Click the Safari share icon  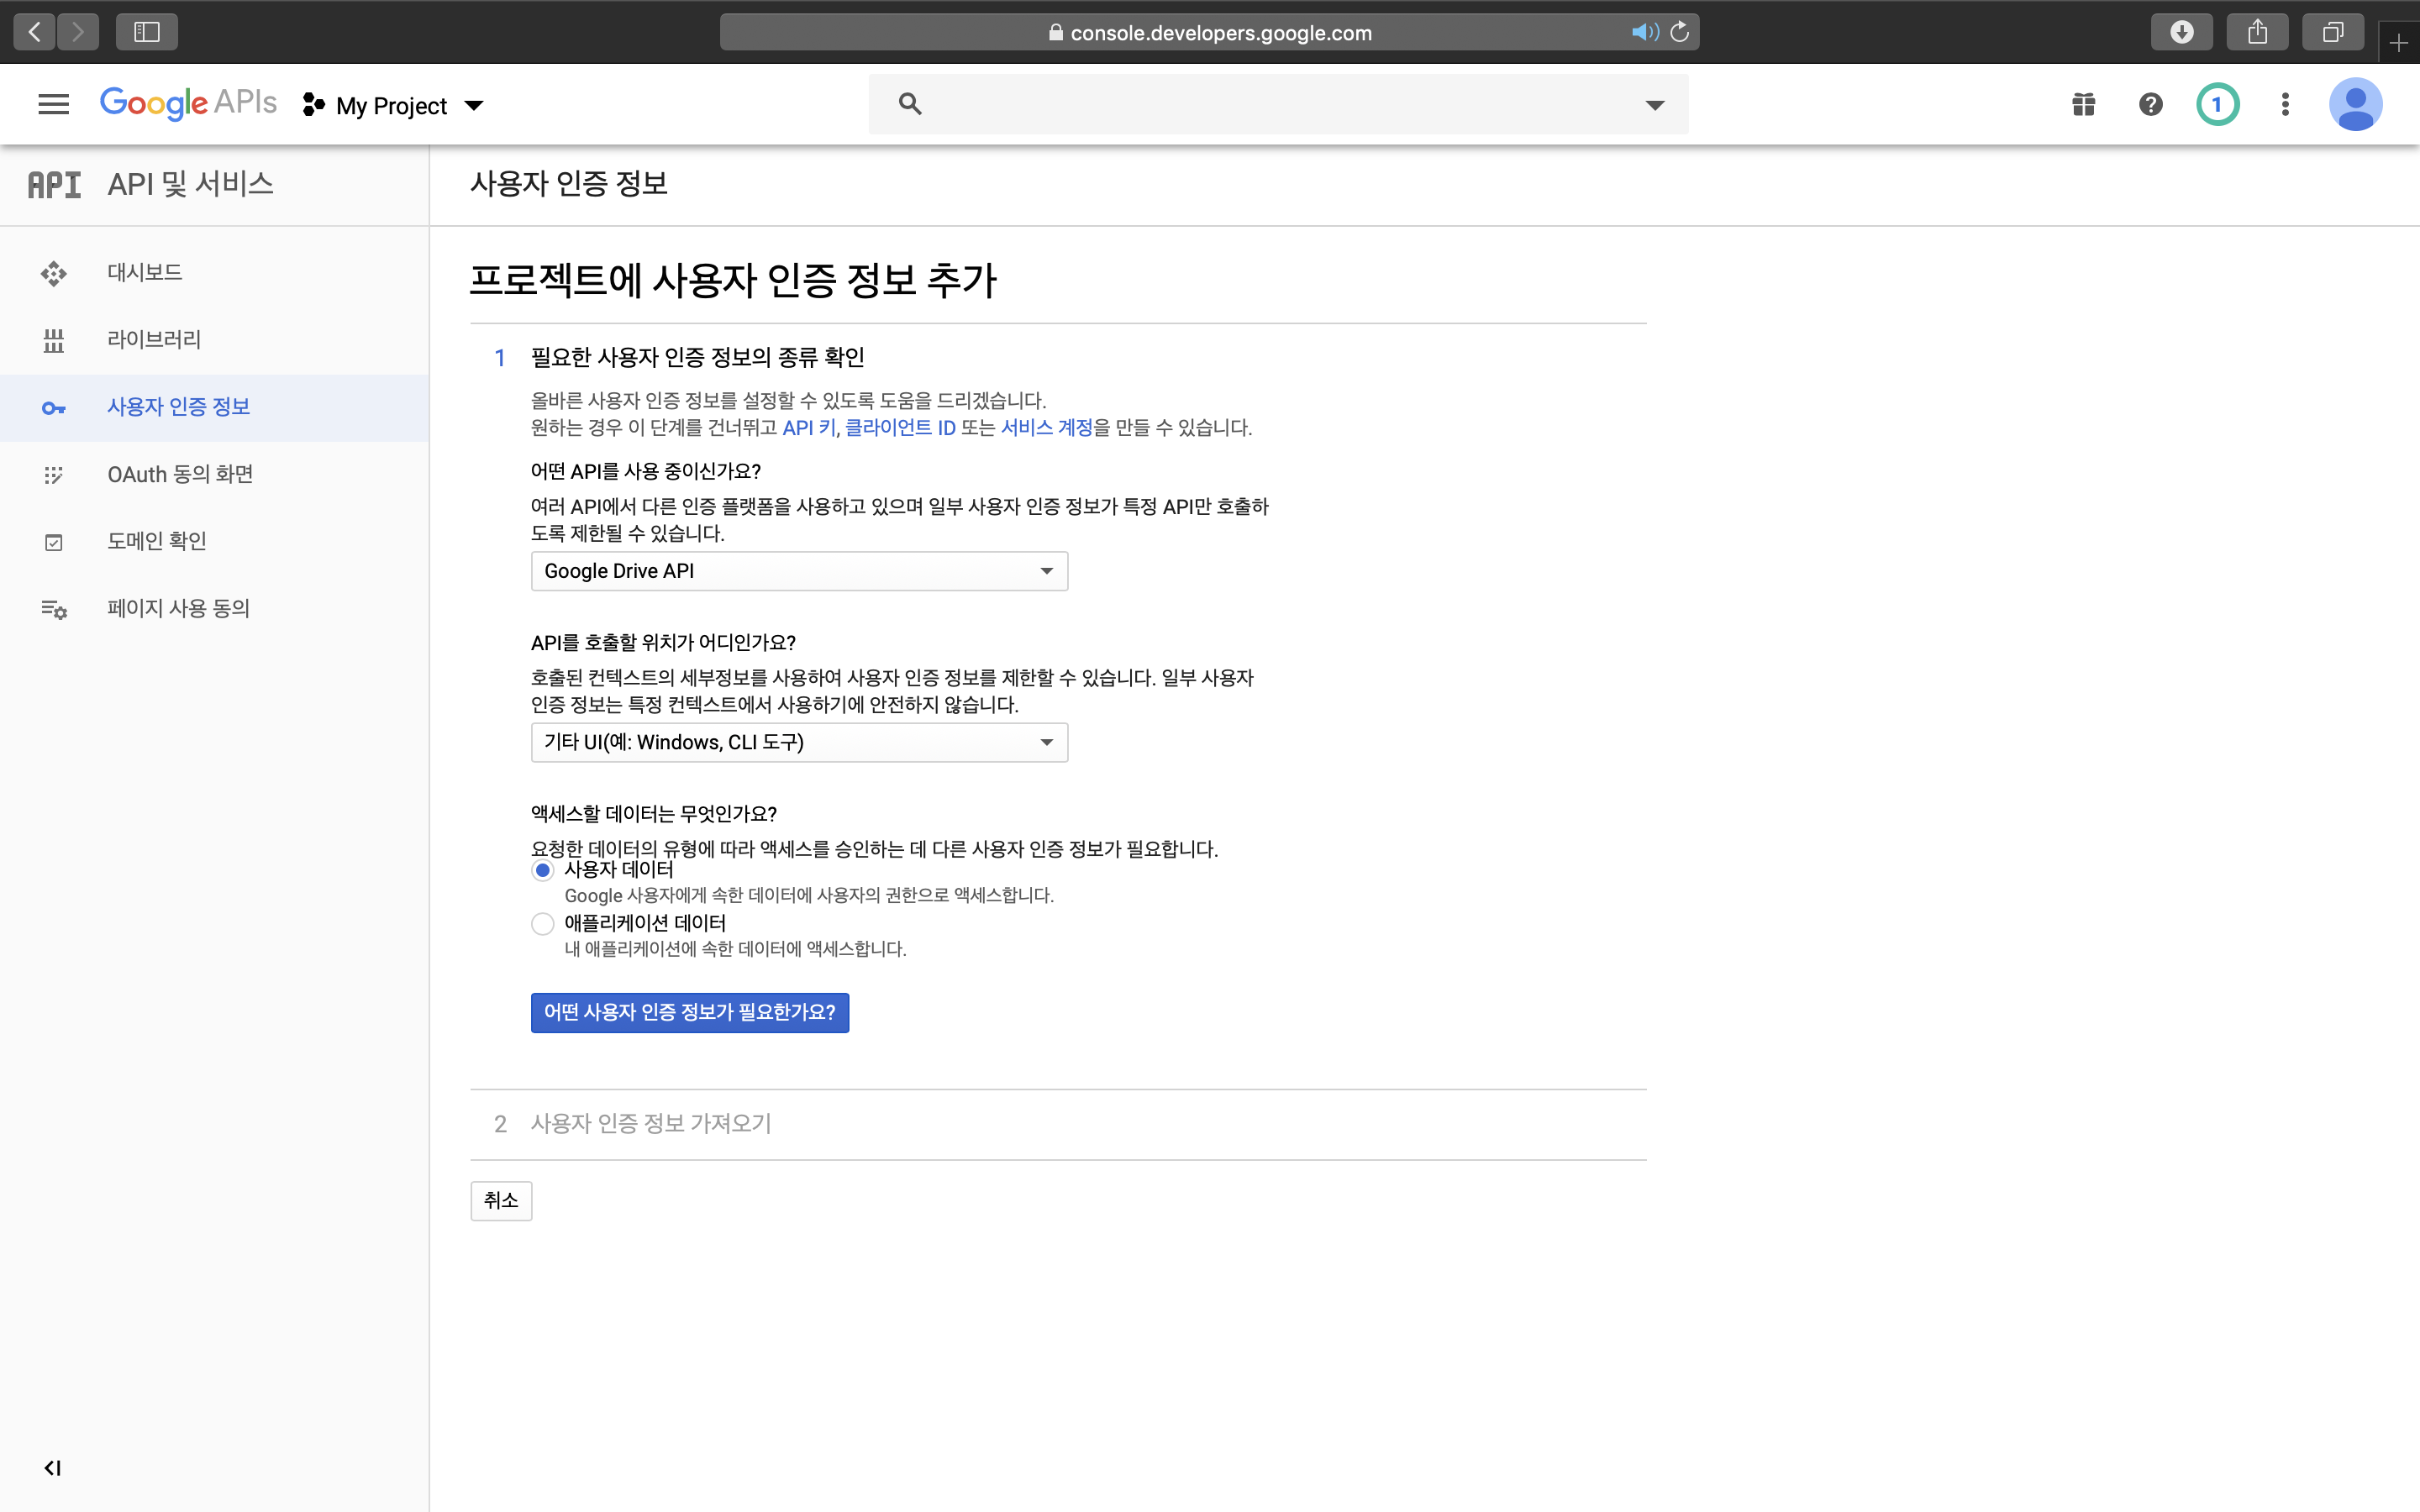click(2257, 32)
